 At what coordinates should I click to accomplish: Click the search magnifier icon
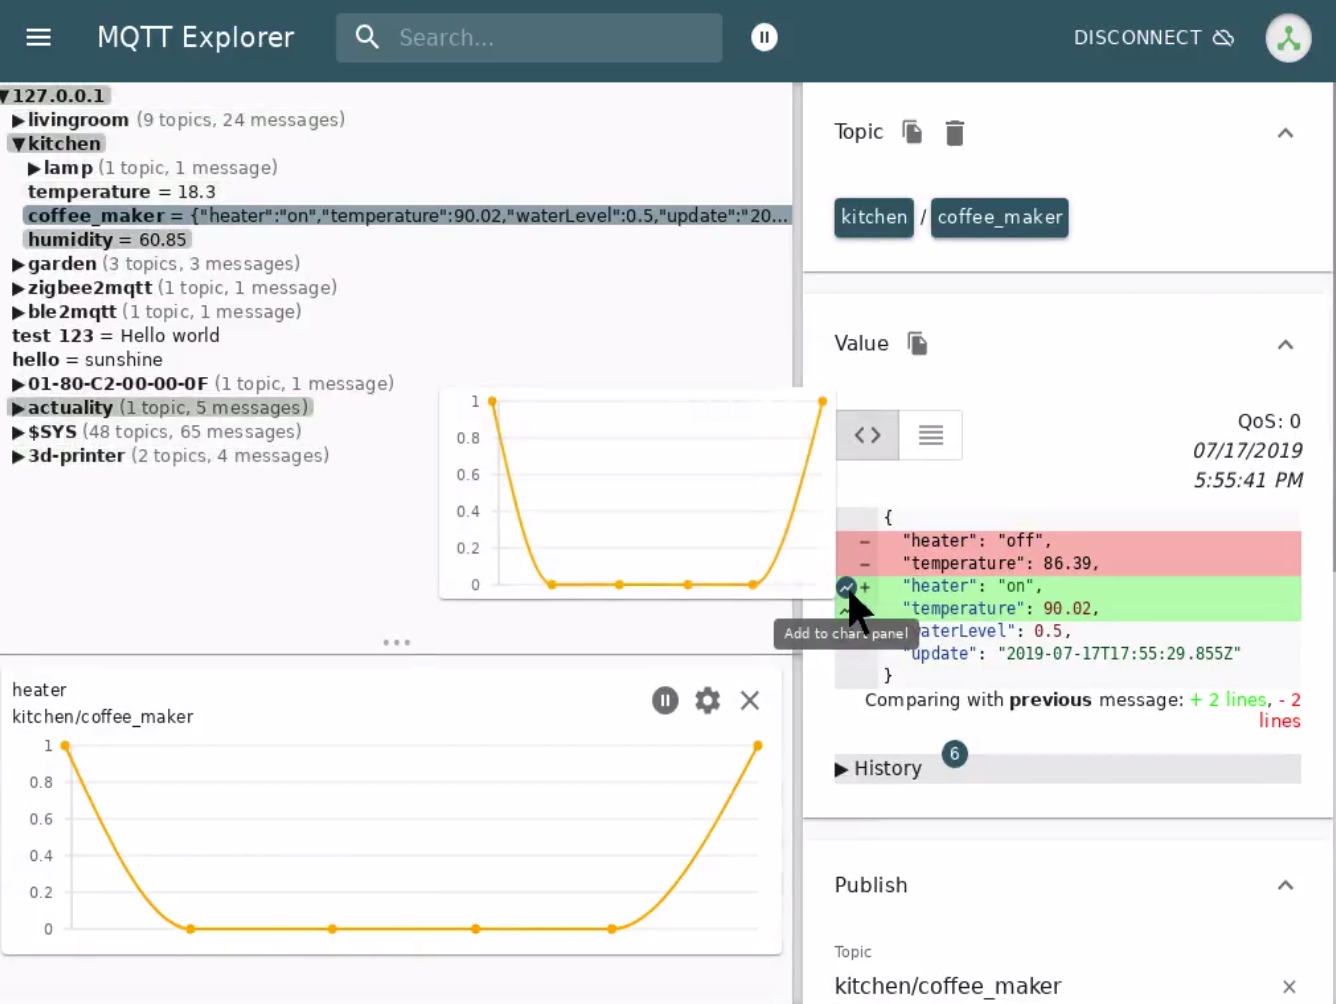click(367, 38)
